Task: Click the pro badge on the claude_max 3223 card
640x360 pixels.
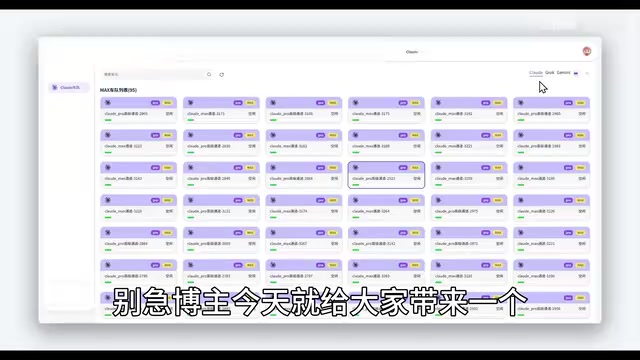Action: click(x=155, y=135)
